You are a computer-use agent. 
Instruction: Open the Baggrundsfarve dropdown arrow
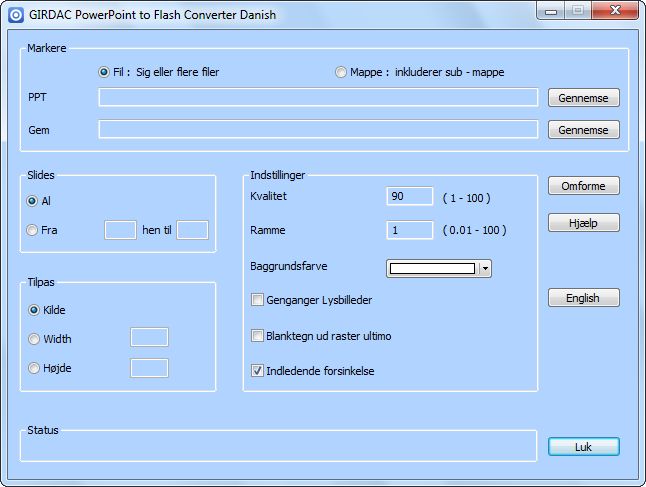click(485, 269)
